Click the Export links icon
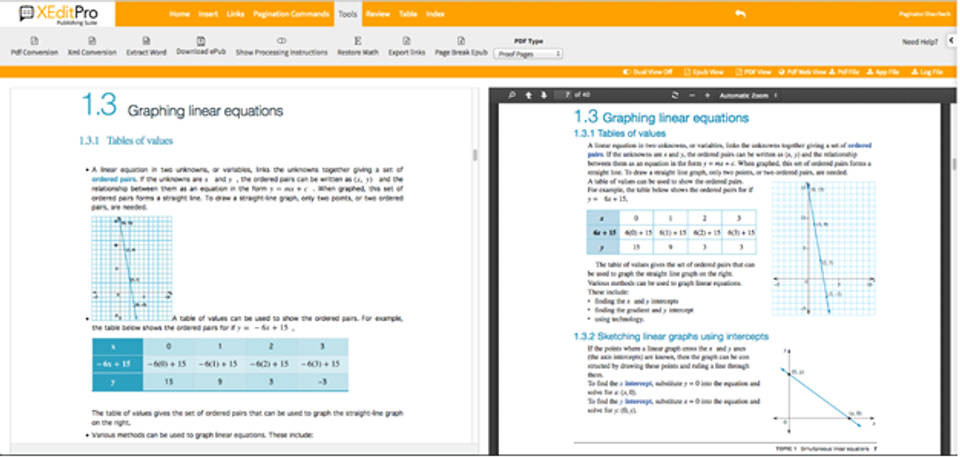This screenshot has height=457, width=960. pos(406,41)
